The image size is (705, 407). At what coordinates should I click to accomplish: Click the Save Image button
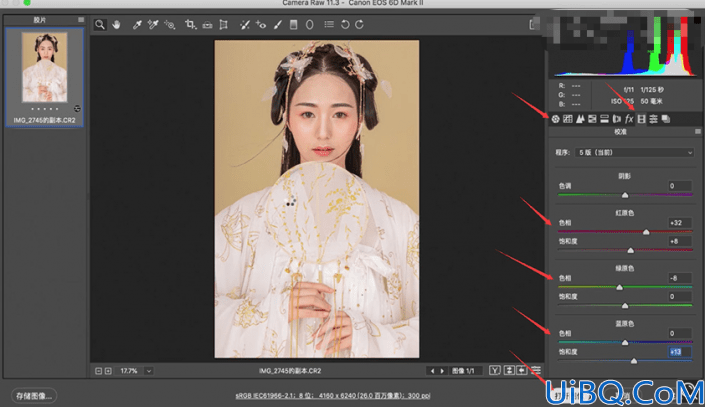[34, 396]
